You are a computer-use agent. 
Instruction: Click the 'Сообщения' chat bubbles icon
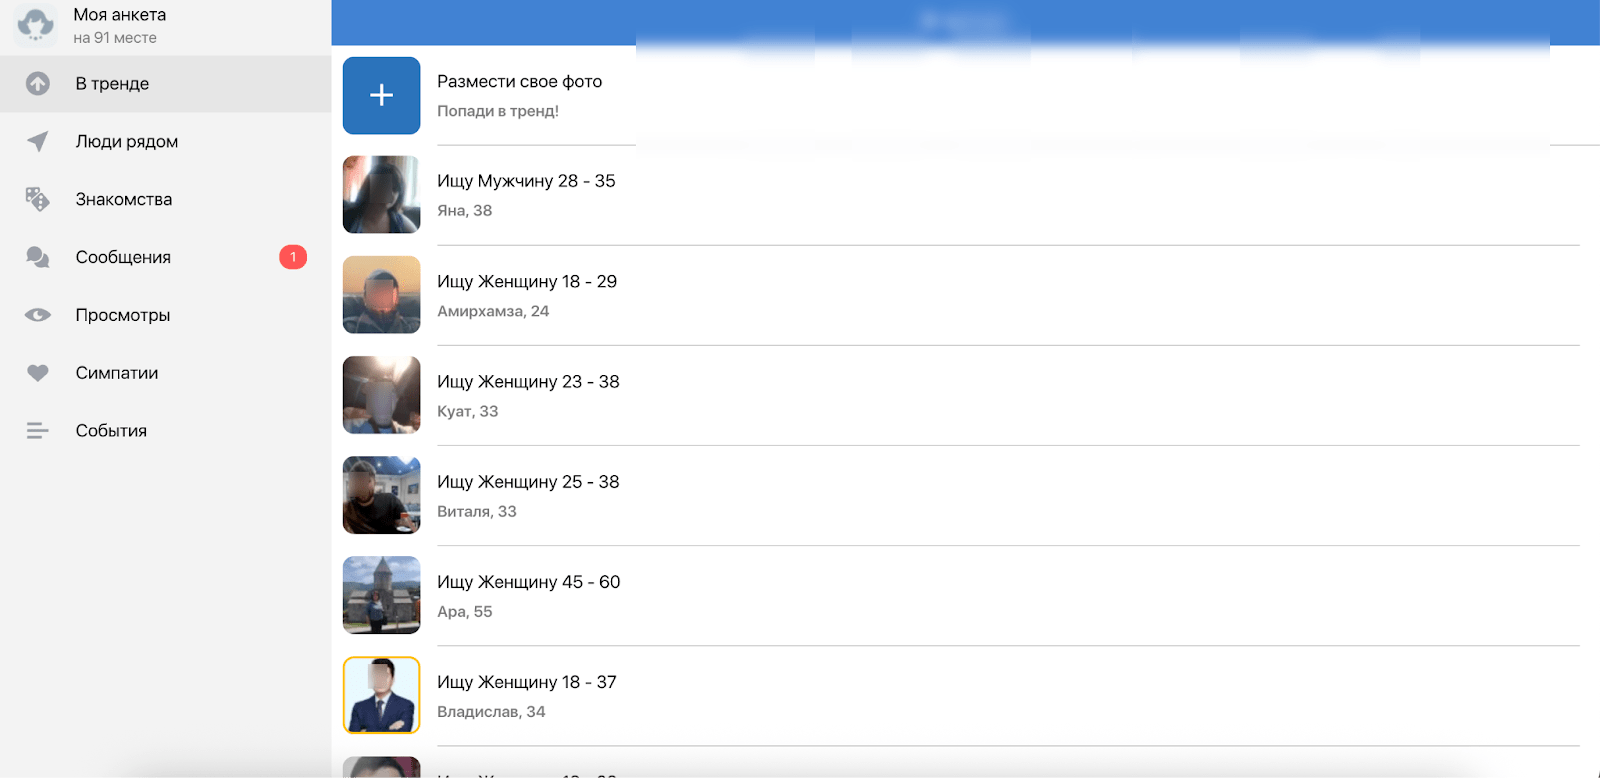click(38, 258)
